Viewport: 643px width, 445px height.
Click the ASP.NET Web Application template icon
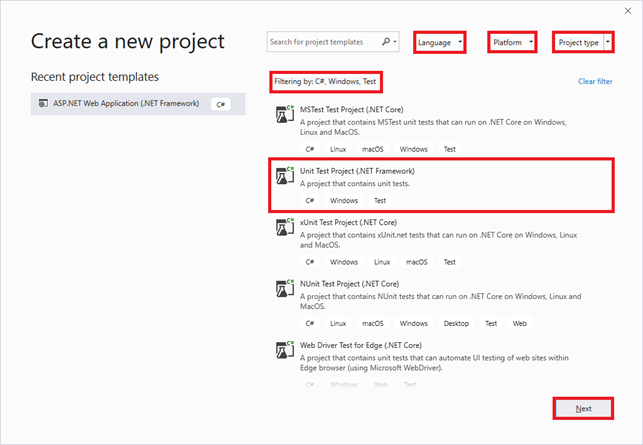43,103
